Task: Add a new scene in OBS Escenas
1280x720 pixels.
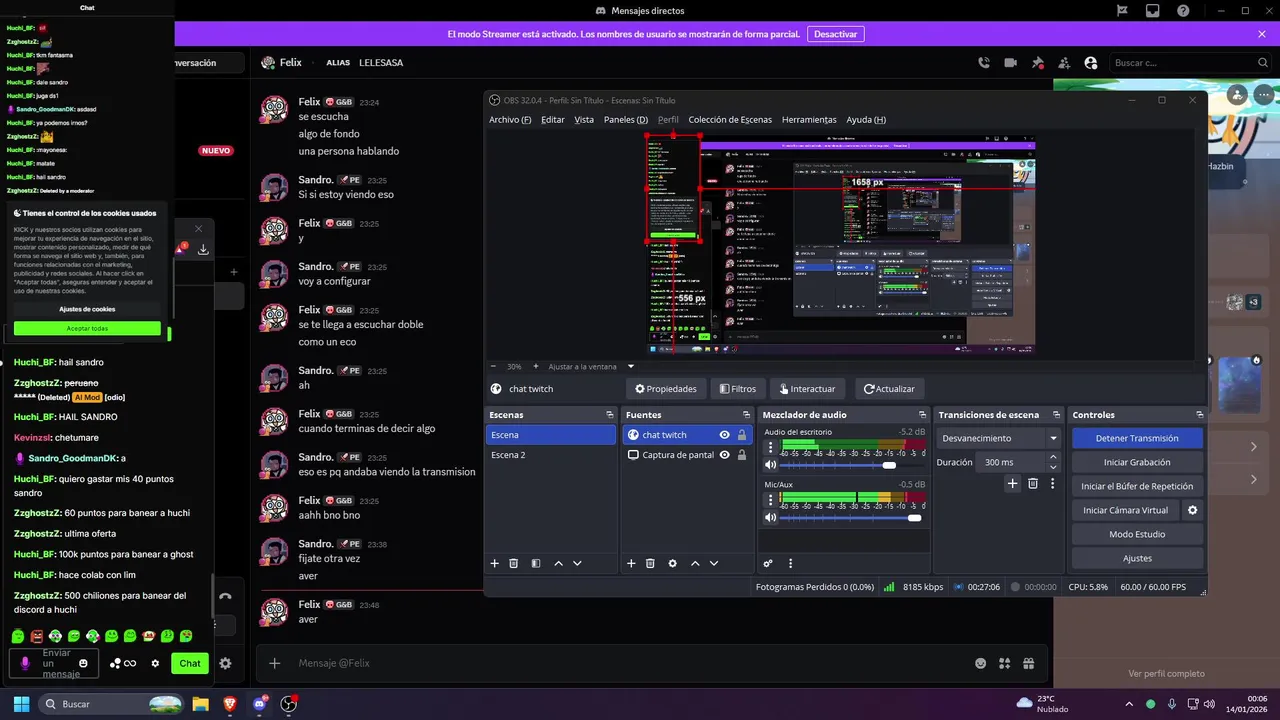Action: point(494,564)
